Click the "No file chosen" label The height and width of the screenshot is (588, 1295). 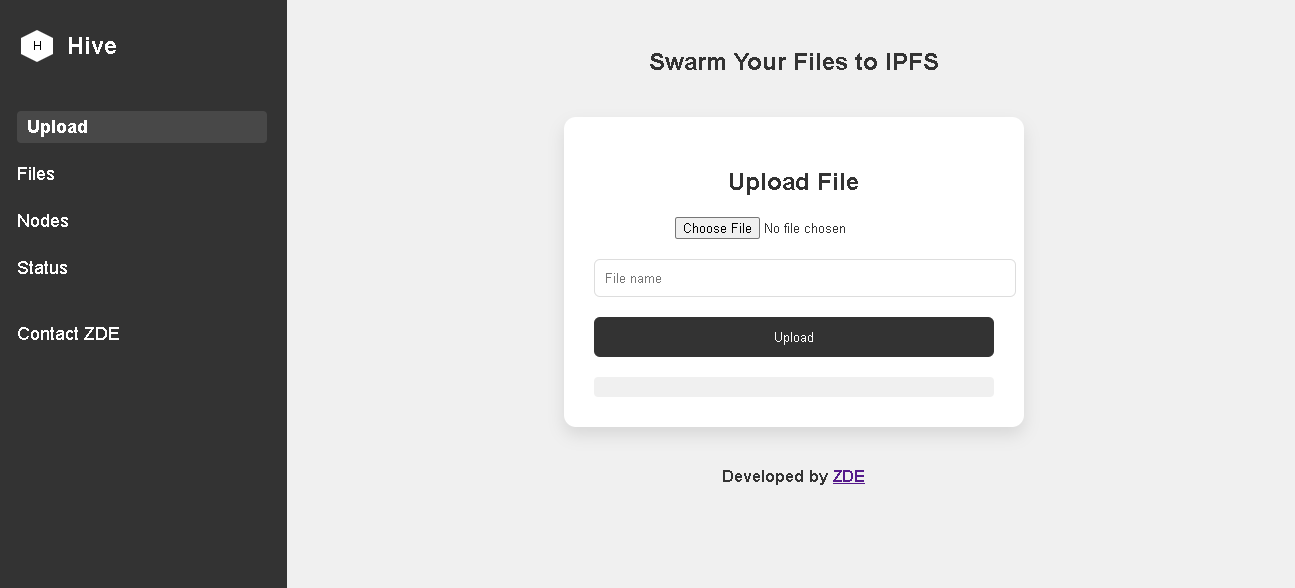point(804,229)
